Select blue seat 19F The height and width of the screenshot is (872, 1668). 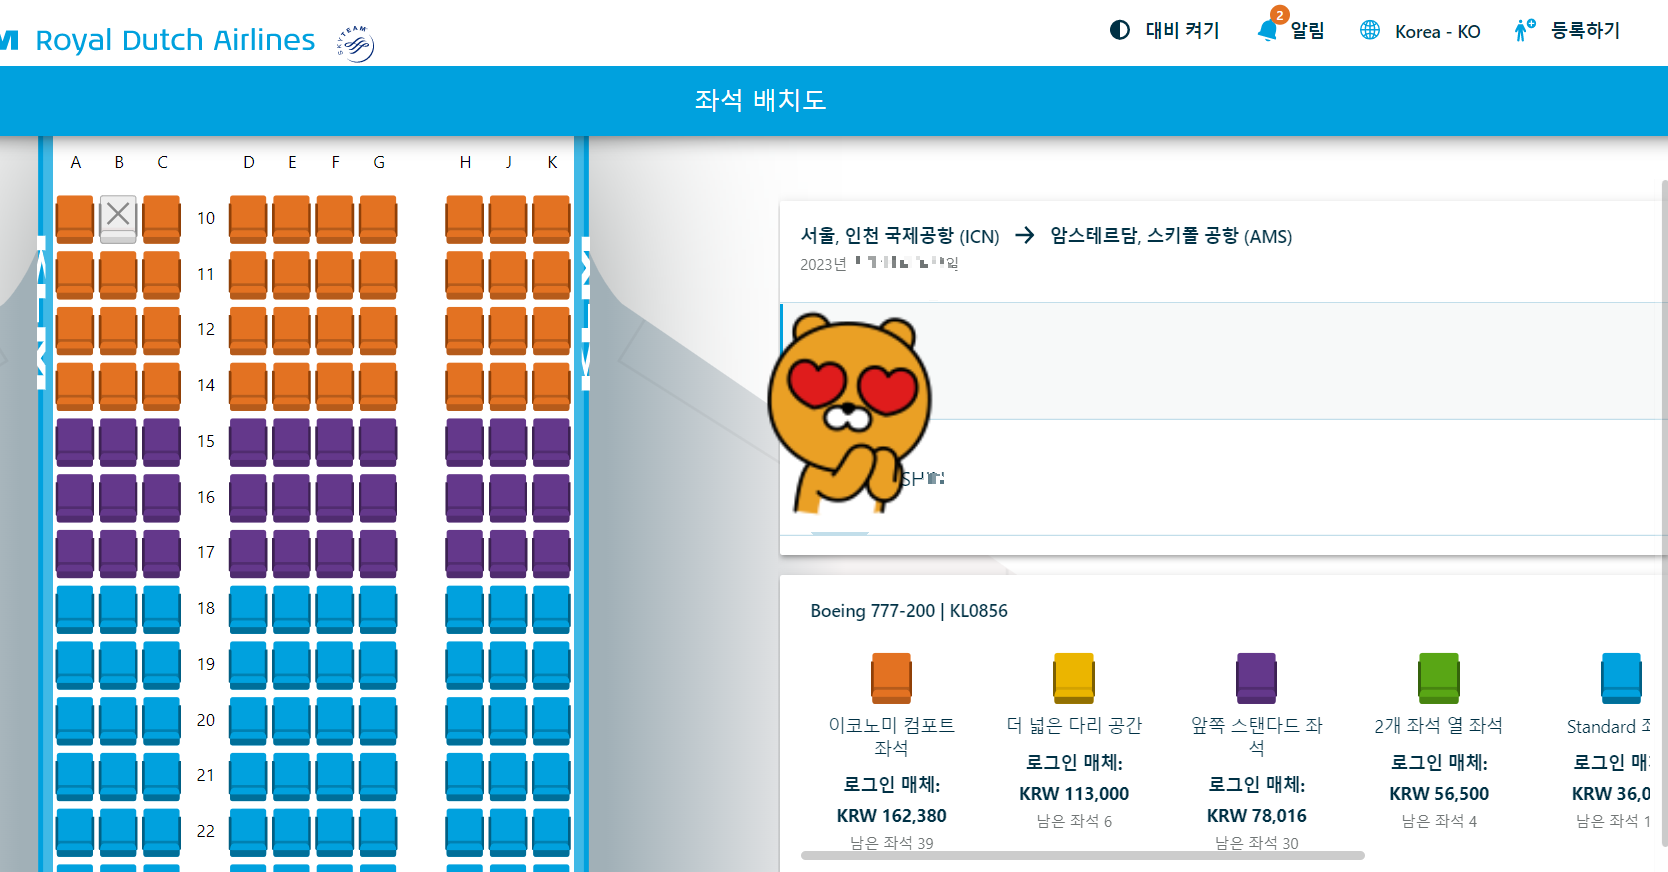(334, 665)
